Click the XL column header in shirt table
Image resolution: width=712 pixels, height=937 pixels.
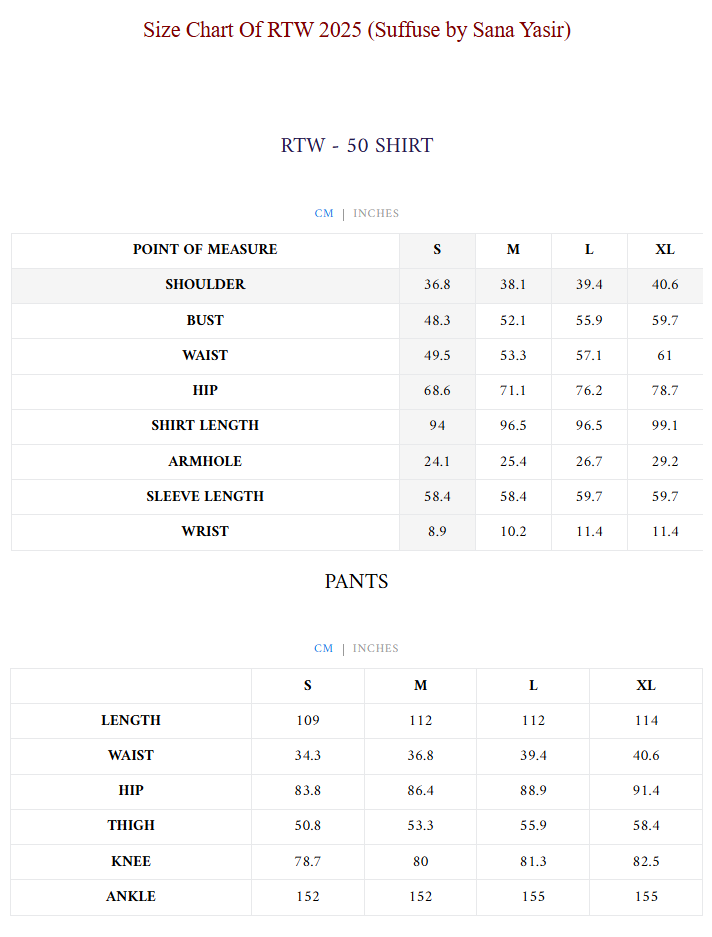pyautogui.click(x=665, y=249)
